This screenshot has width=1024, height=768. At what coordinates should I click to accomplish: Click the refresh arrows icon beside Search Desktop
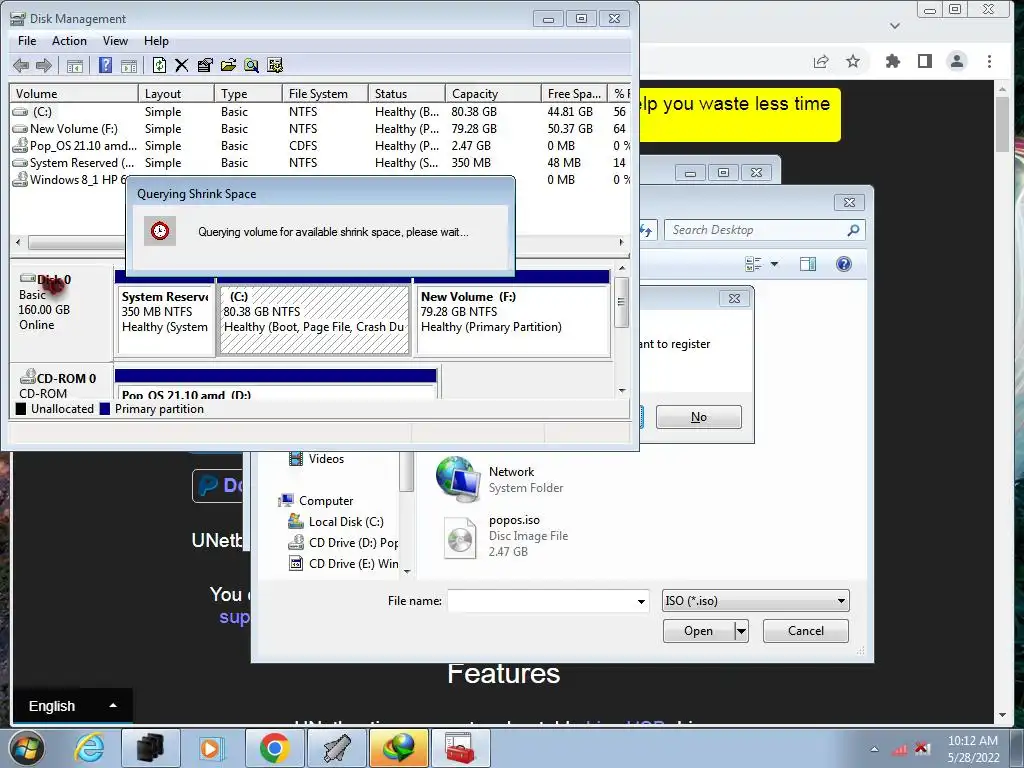pyautogui.click(x=647, y=230)
